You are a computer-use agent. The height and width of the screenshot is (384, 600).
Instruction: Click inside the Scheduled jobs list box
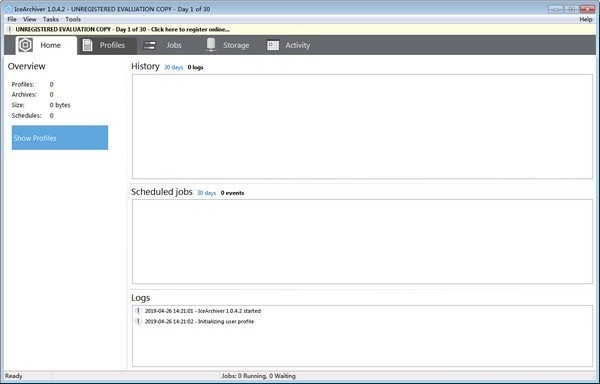point(362,241)
